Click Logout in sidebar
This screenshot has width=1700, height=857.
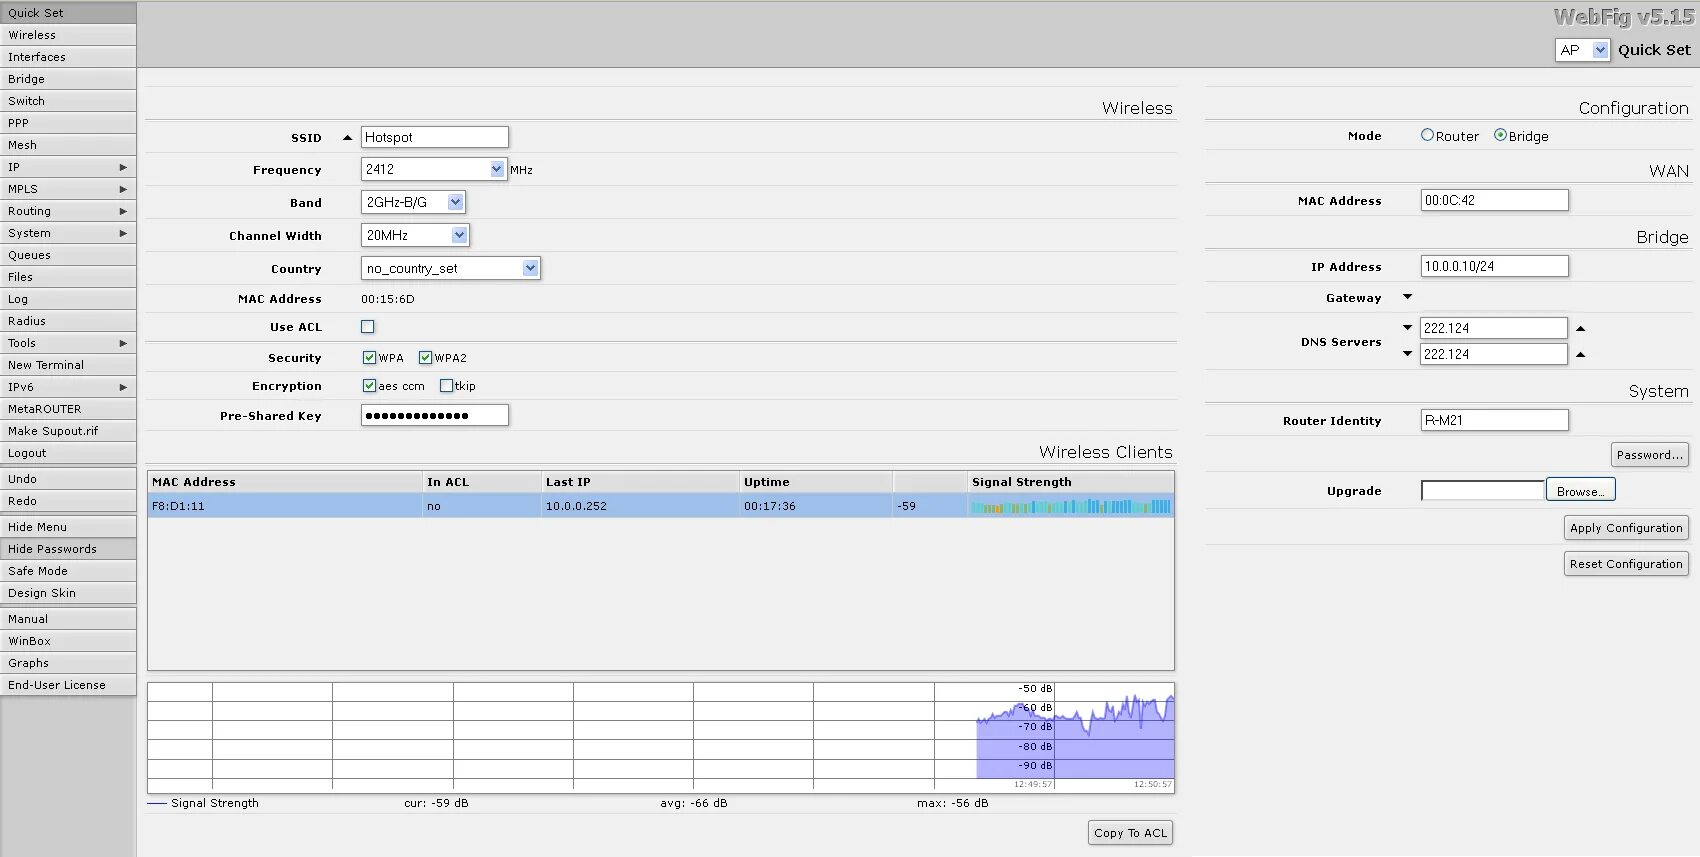click(x=68, y=453)
